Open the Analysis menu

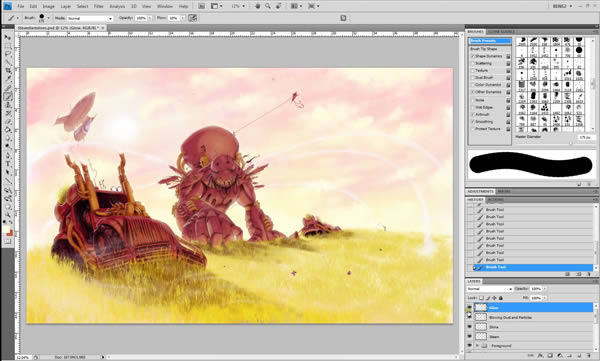(x=117, y=7)
